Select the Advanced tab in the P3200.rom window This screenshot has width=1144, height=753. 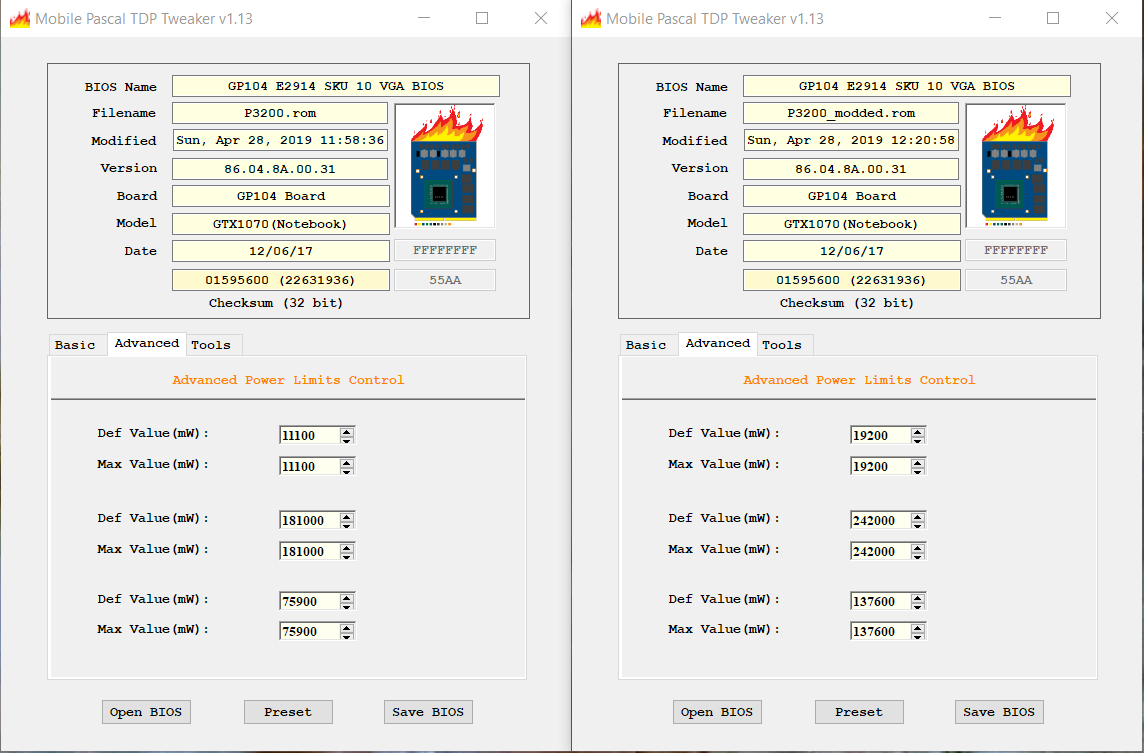(147, 344)
